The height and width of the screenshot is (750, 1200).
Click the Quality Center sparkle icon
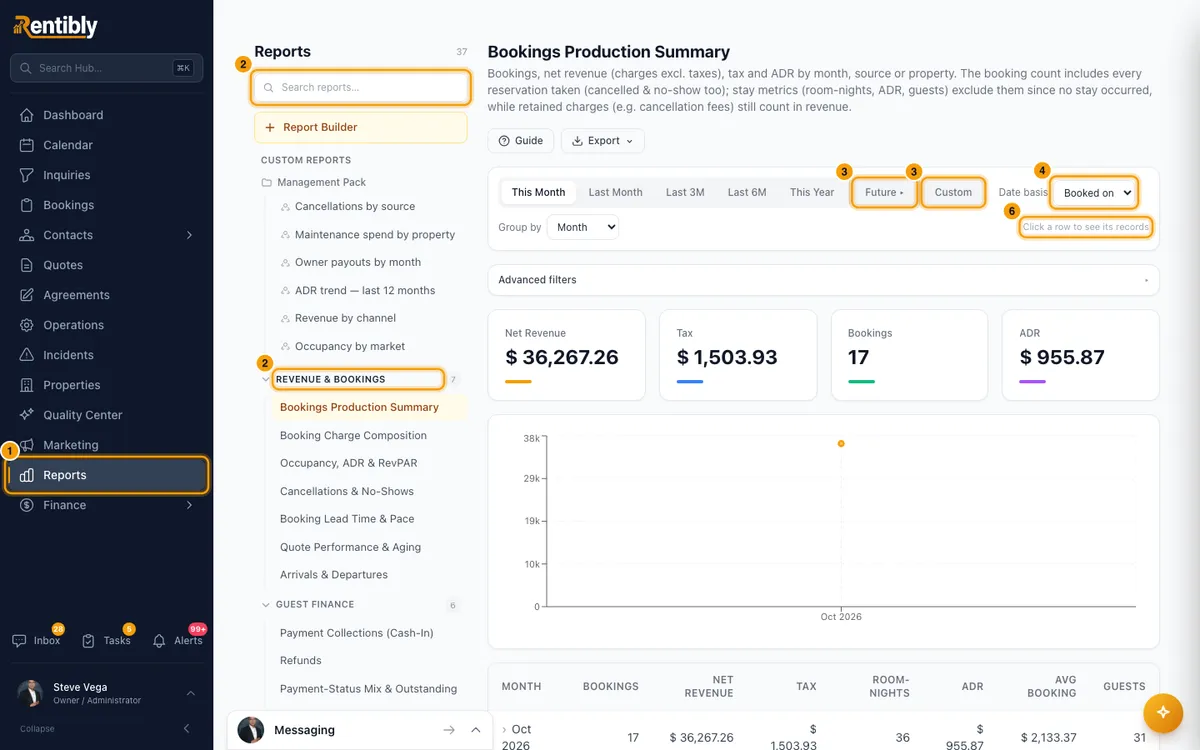27,415
